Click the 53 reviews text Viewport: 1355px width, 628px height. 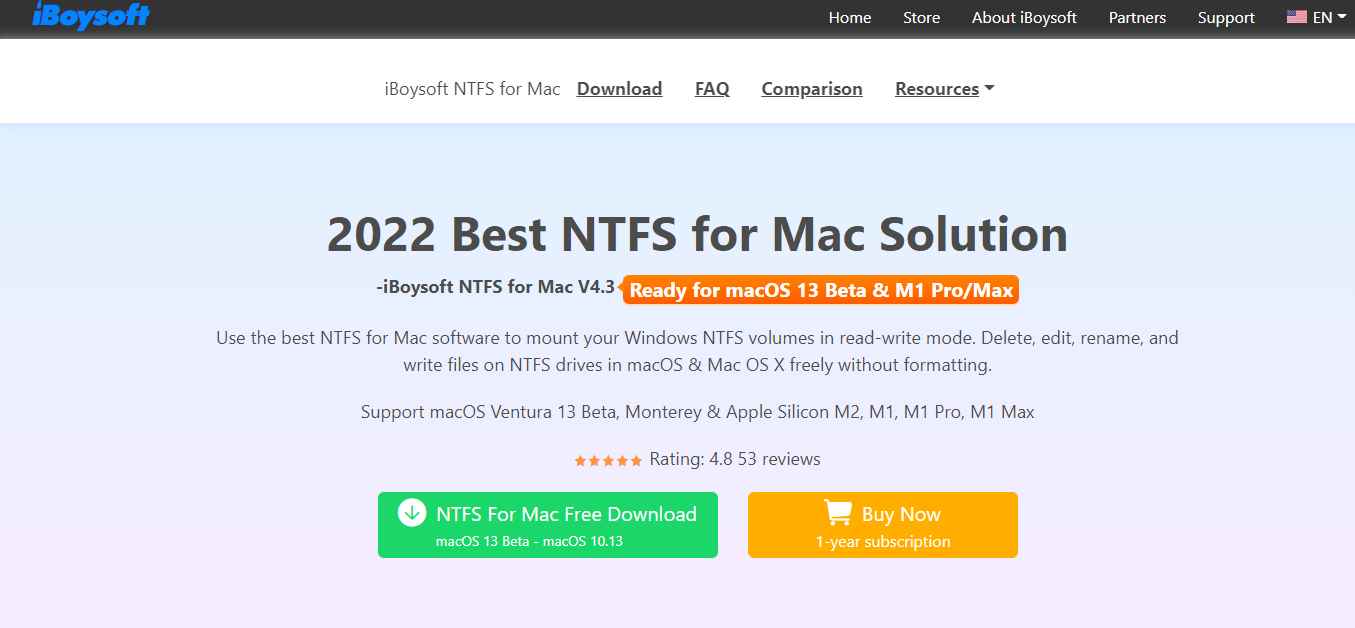point(781,459)
